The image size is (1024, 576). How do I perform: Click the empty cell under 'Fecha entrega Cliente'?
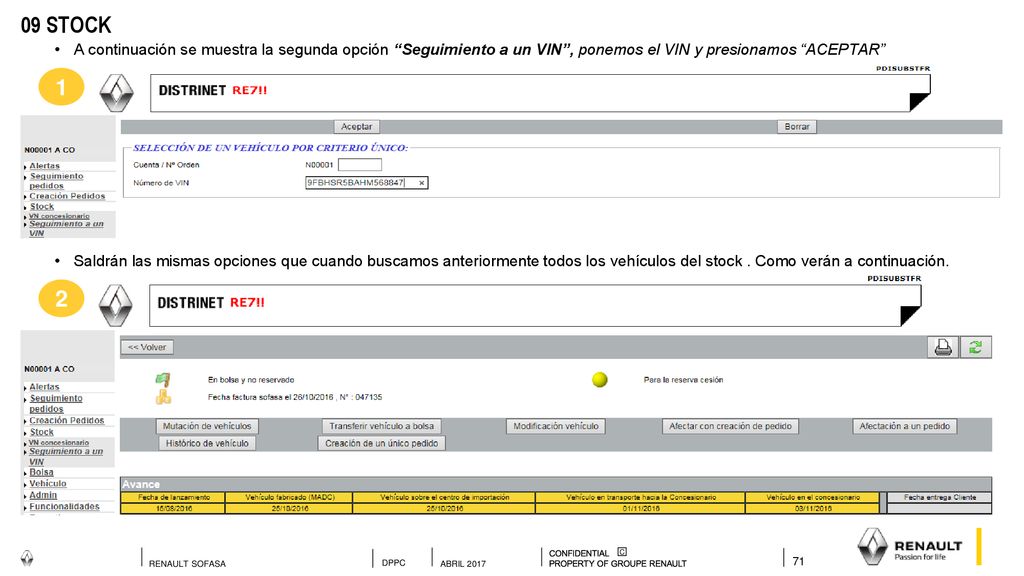(x=940, y=508)
